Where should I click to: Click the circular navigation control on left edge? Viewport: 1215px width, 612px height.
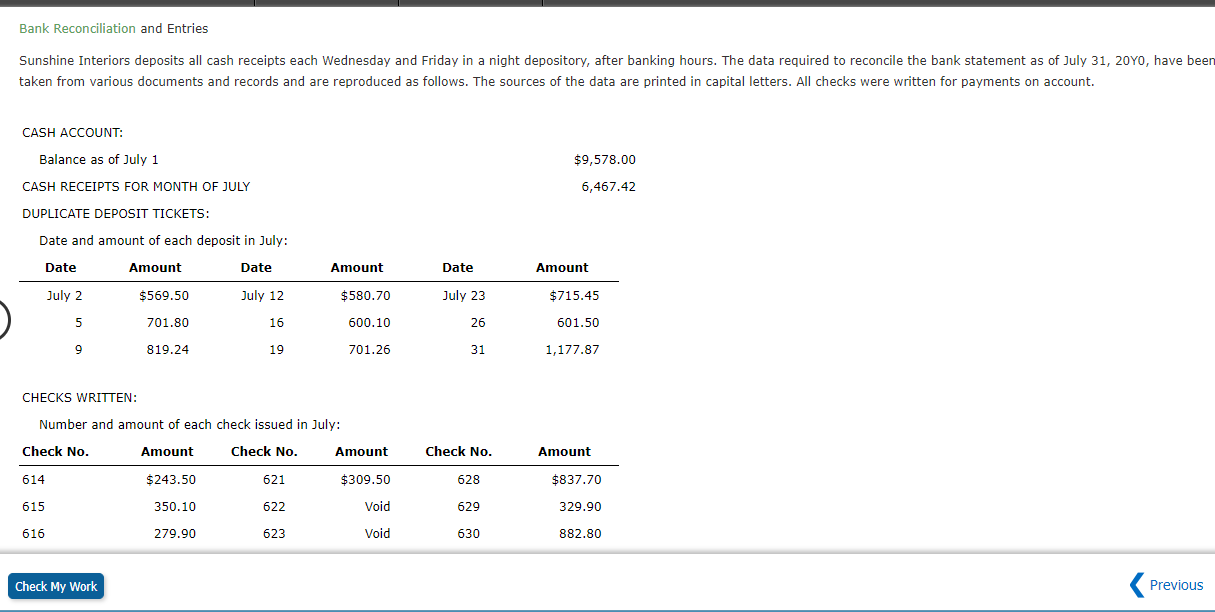click(x=3, y=320)
